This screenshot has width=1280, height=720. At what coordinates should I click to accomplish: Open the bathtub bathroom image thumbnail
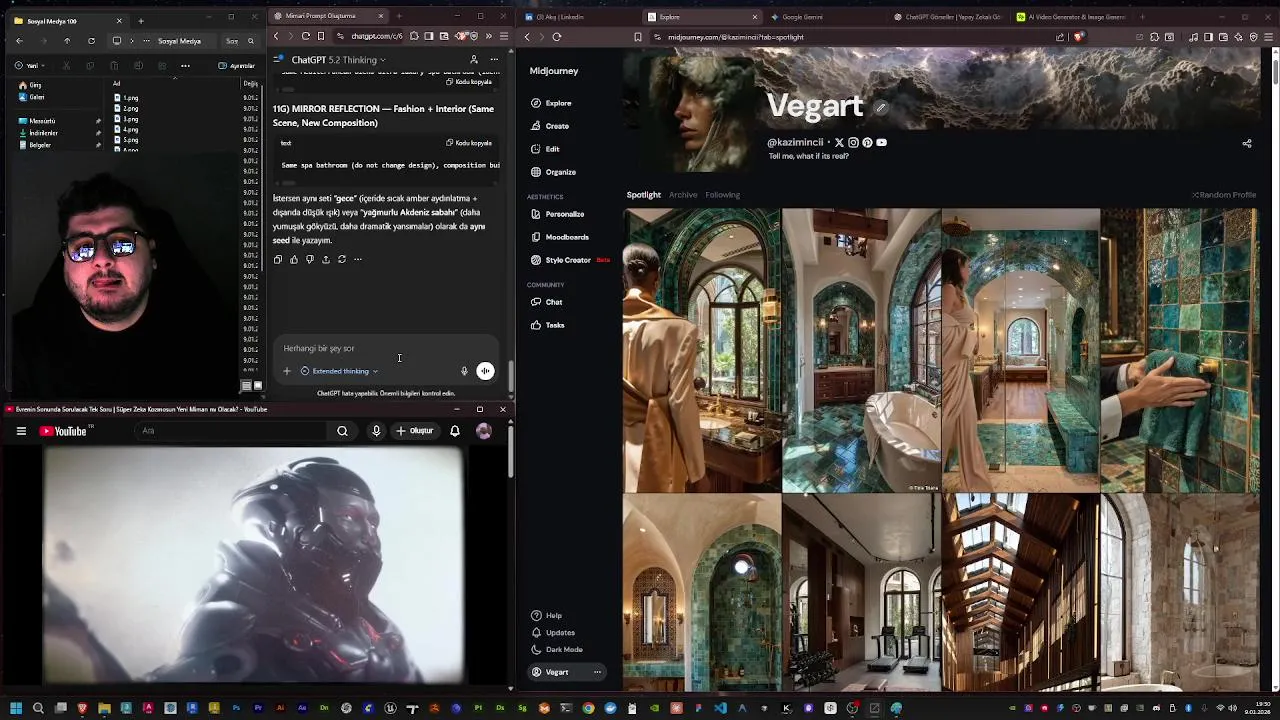[x=861, y=351]
